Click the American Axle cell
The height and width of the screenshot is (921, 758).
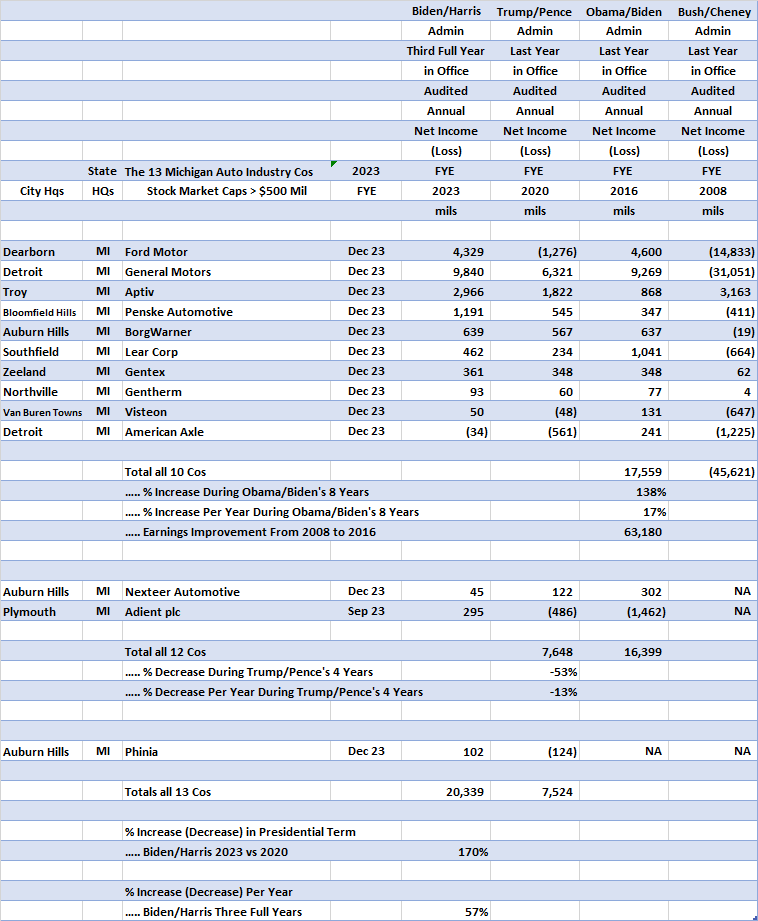(226, 431)
